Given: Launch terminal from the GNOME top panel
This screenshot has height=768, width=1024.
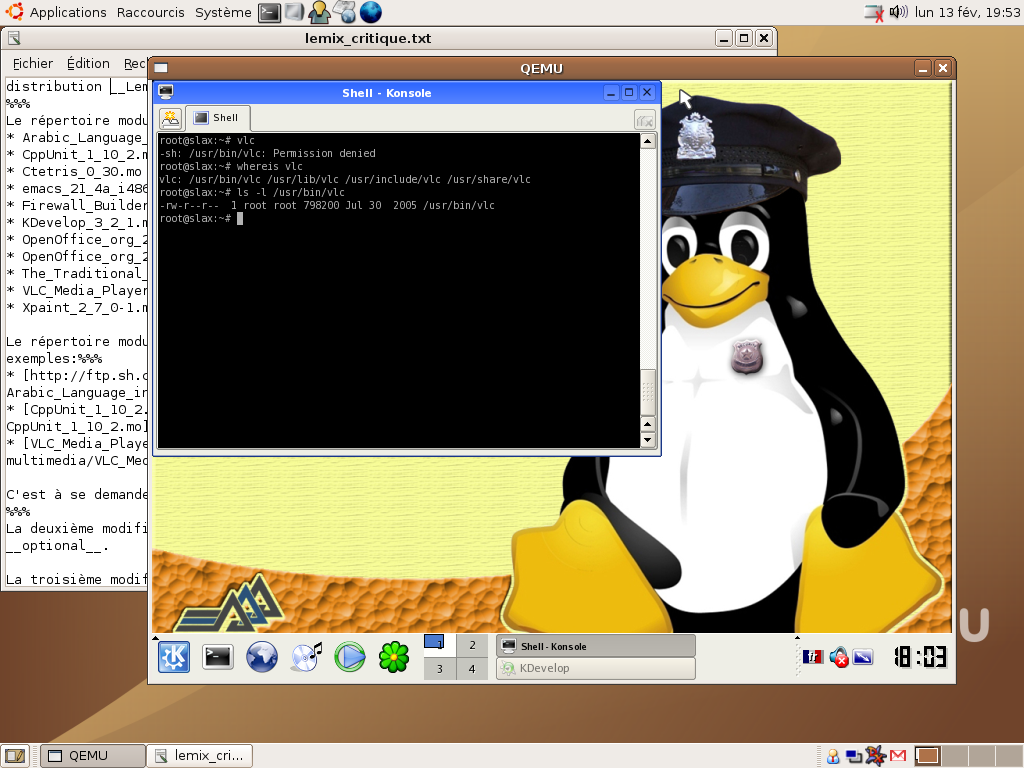Looking at the screenshot, I should pos(269,12).
